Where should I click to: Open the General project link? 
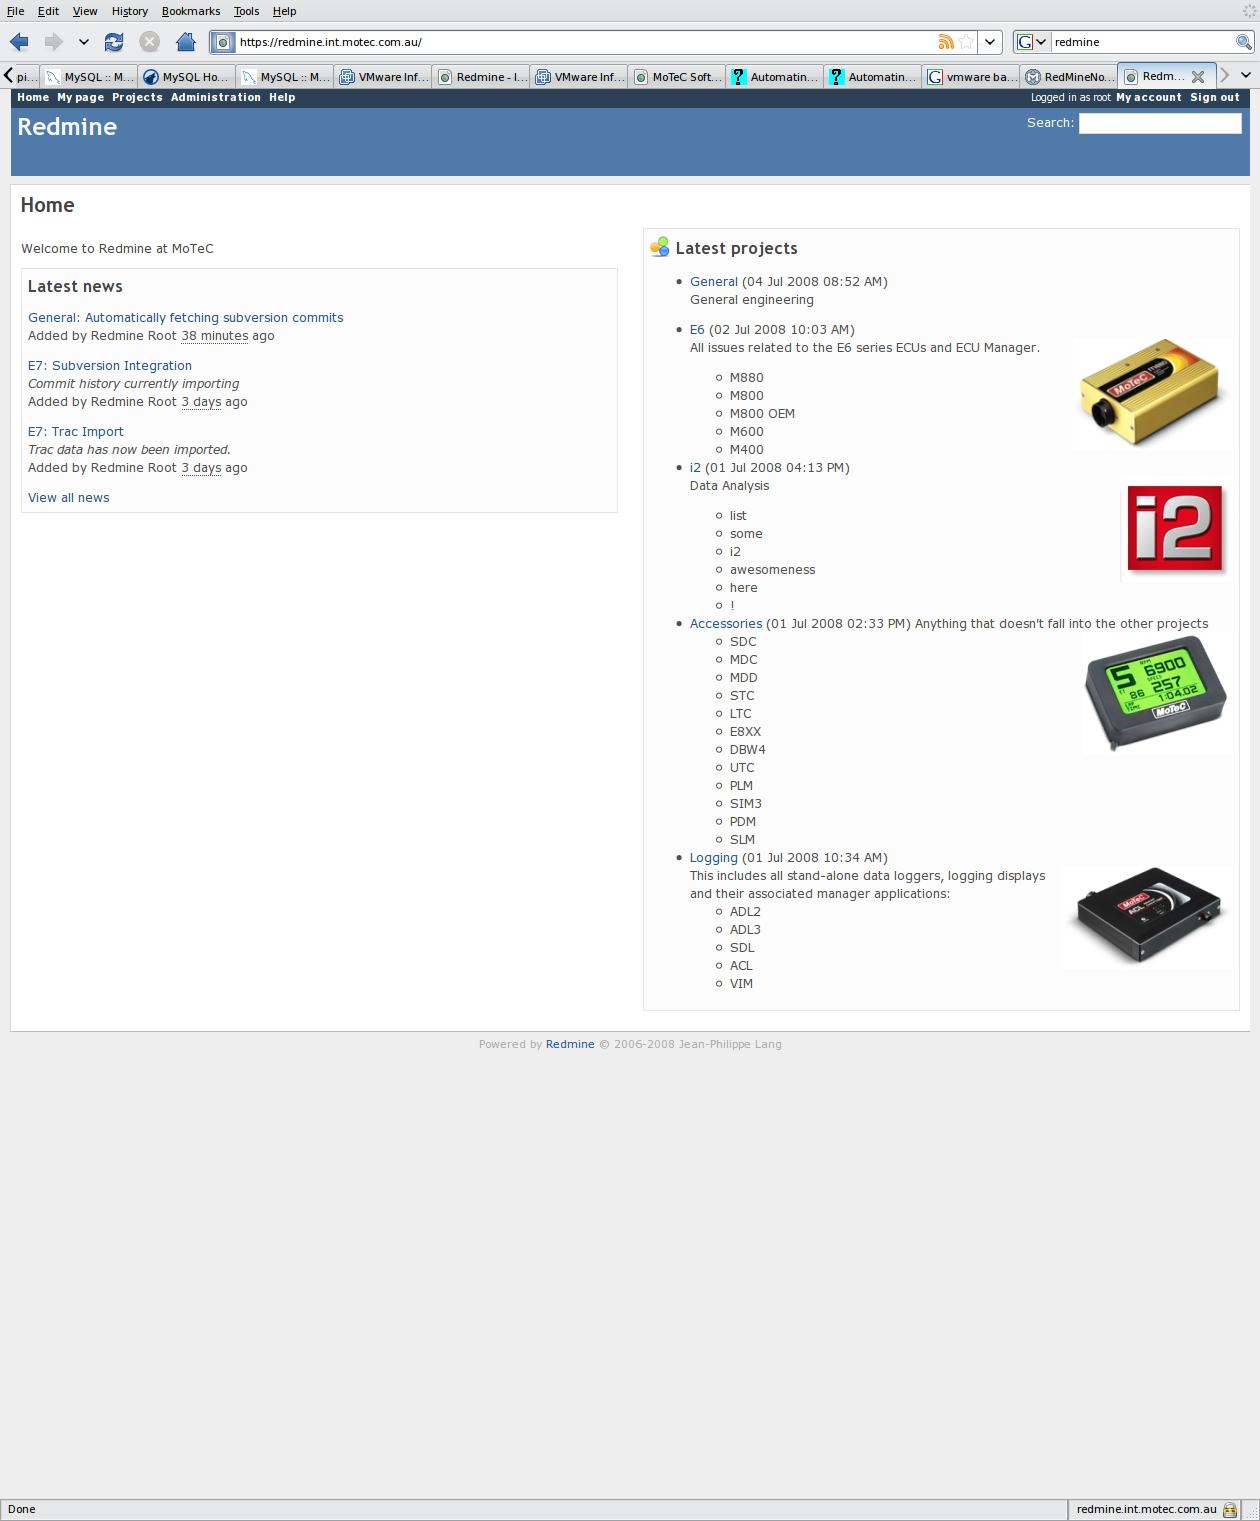tap(714, 282)
